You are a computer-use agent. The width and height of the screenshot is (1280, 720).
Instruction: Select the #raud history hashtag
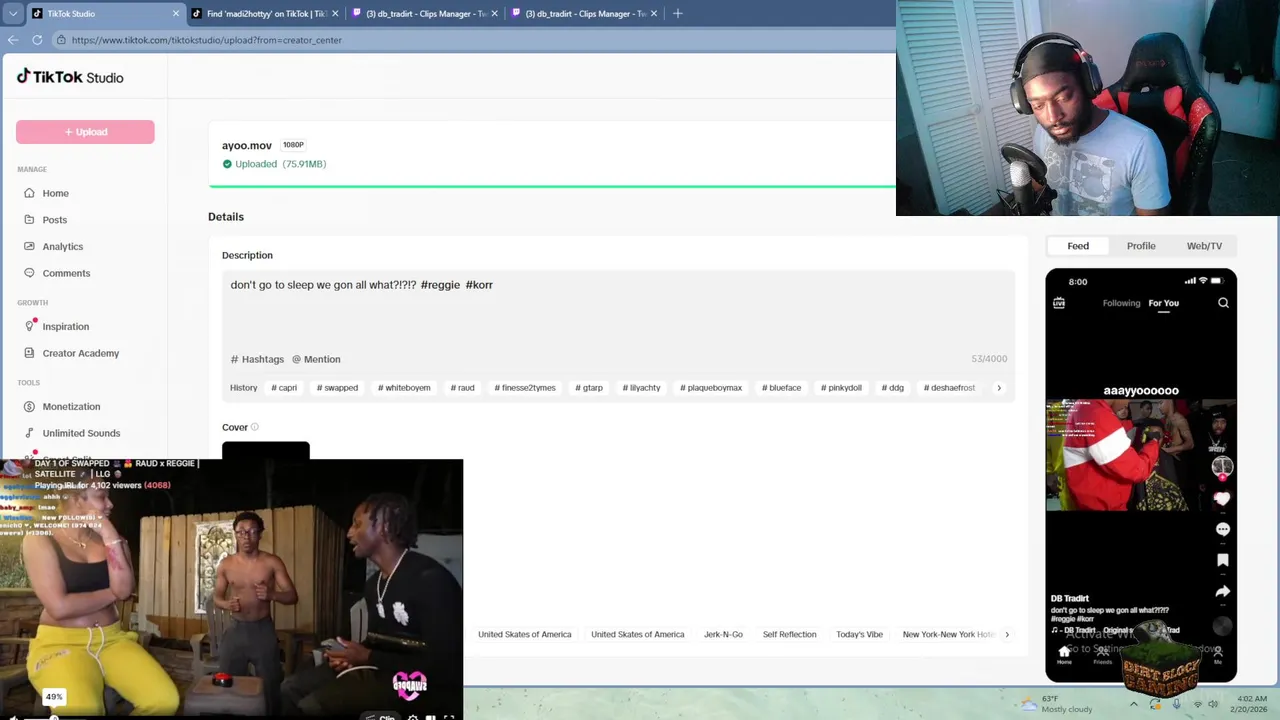[x=462, y=388]
